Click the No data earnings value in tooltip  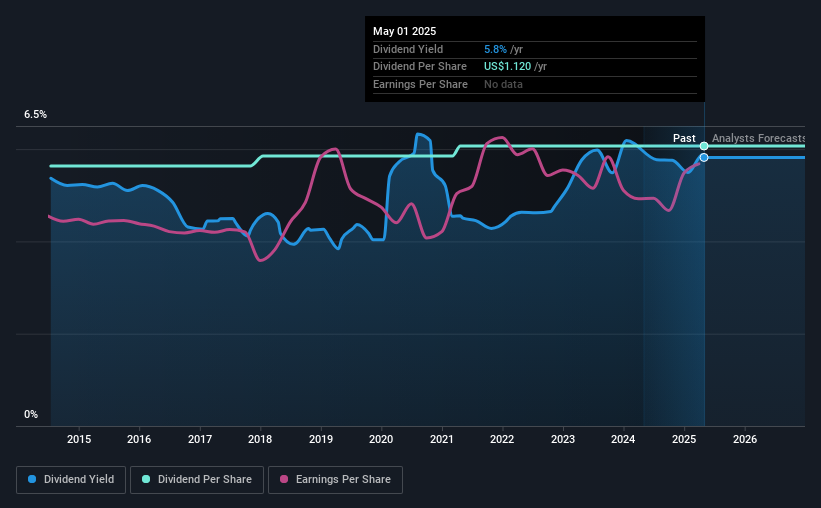[503, 84]
